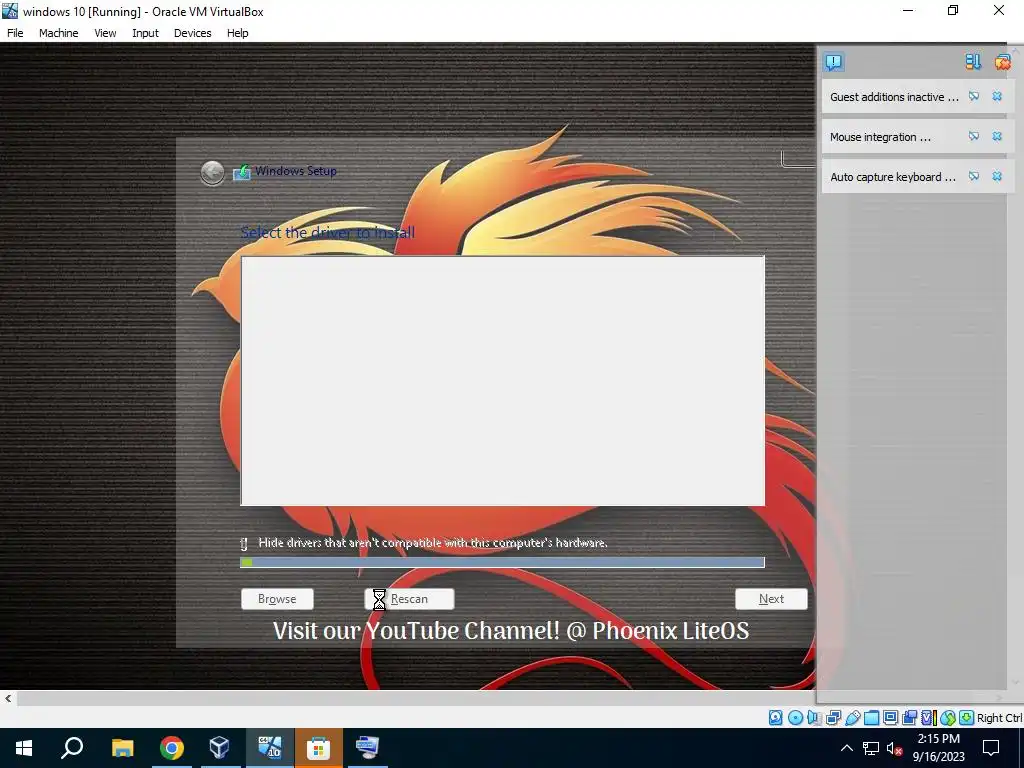The width and height of the screenshot is (1024, 768).
Task: Open File Explorer from the taskbar
Action: click(x=122, y=748)
